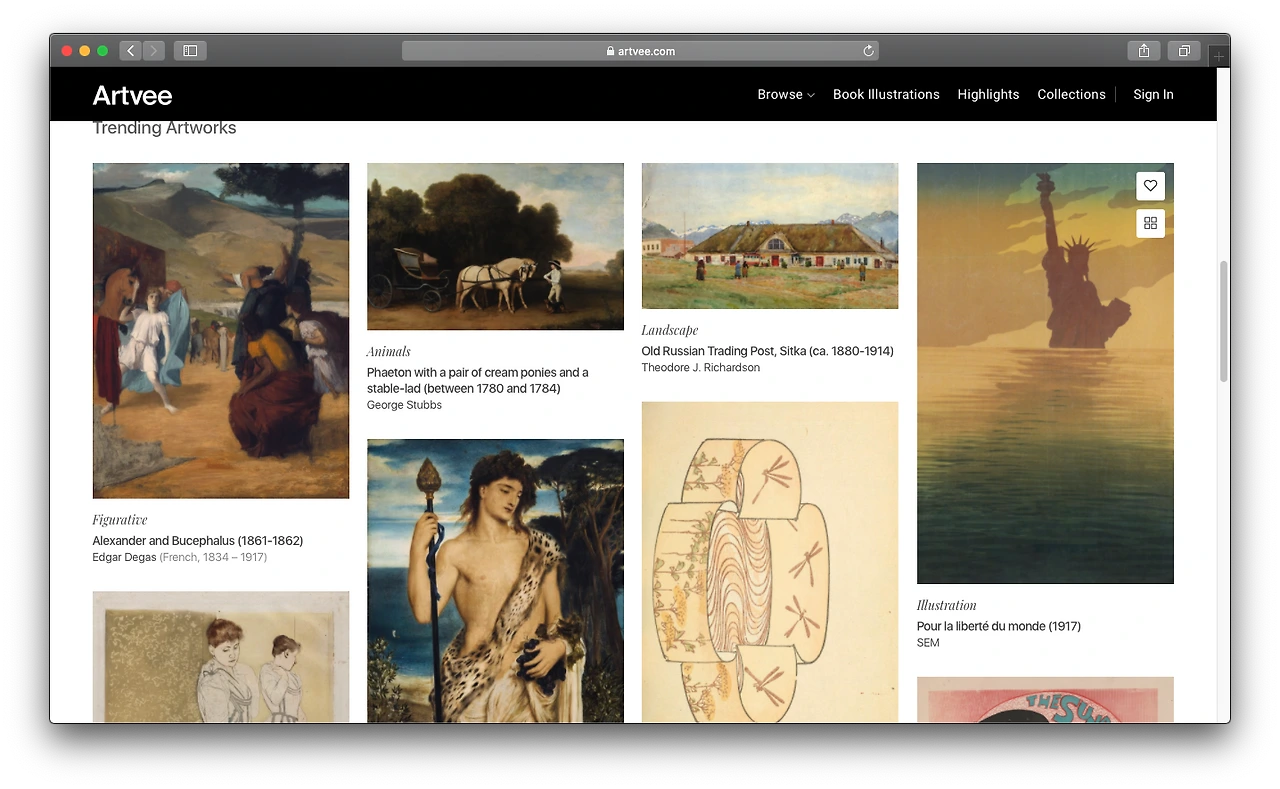Show all Safari tabs overview
The image size is (1280, 789).
[x=1184, y=51]
